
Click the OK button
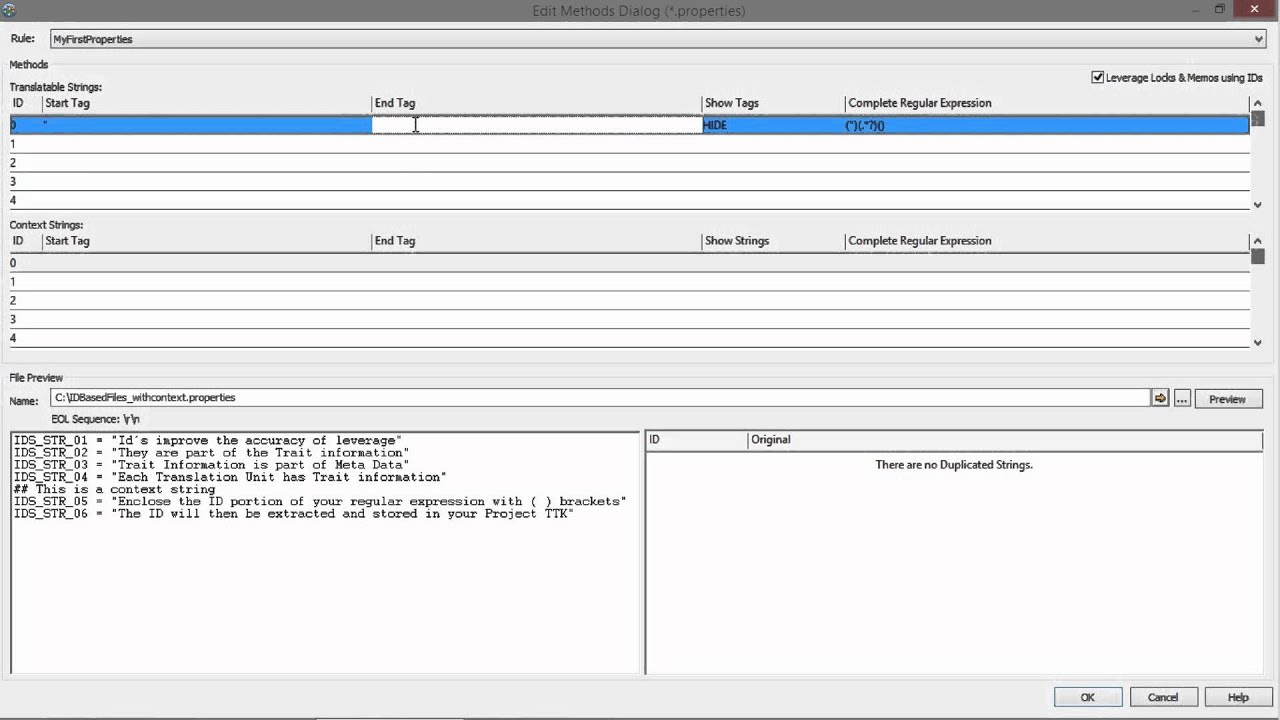pos(1088,697)
